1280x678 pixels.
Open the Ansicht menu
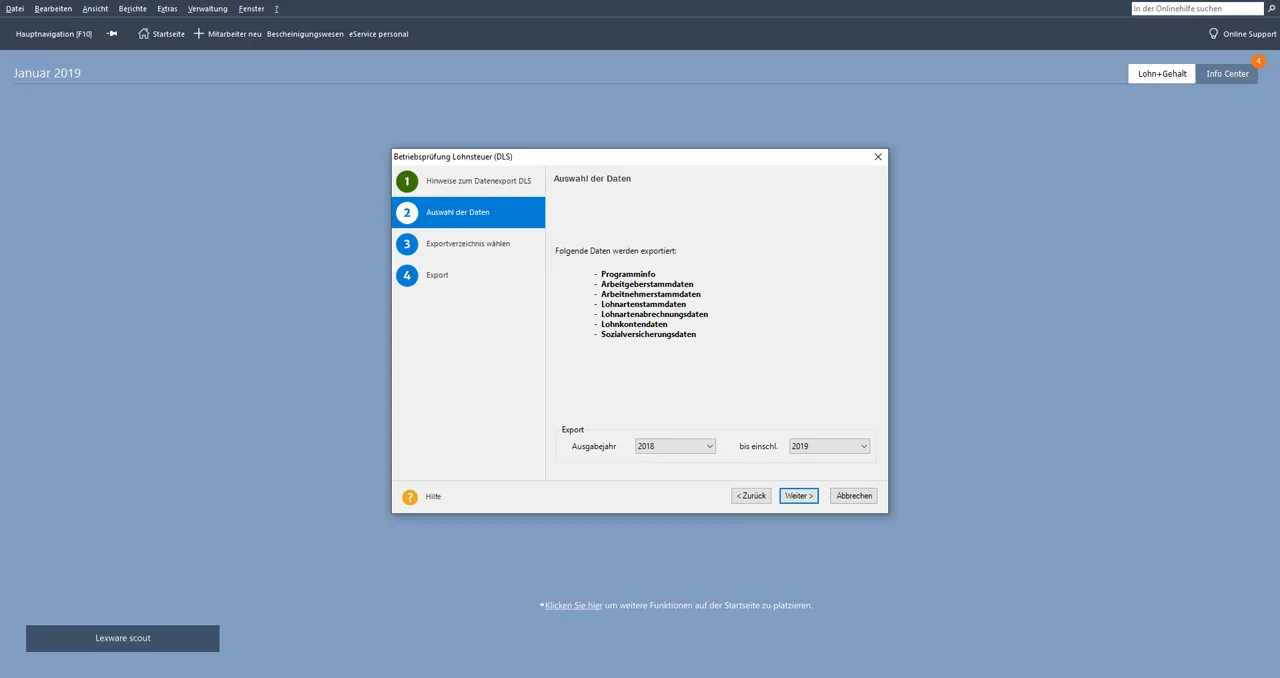coord(96,8)
